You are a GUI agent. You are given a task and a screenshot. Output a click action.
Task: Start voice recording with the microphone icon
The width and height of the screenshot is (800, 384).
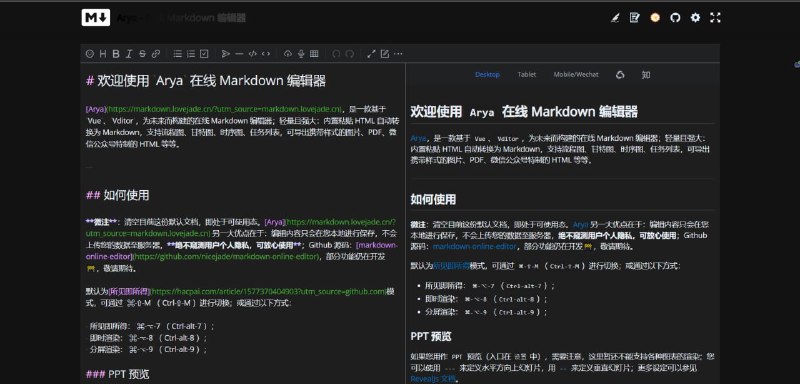(301, 54)
